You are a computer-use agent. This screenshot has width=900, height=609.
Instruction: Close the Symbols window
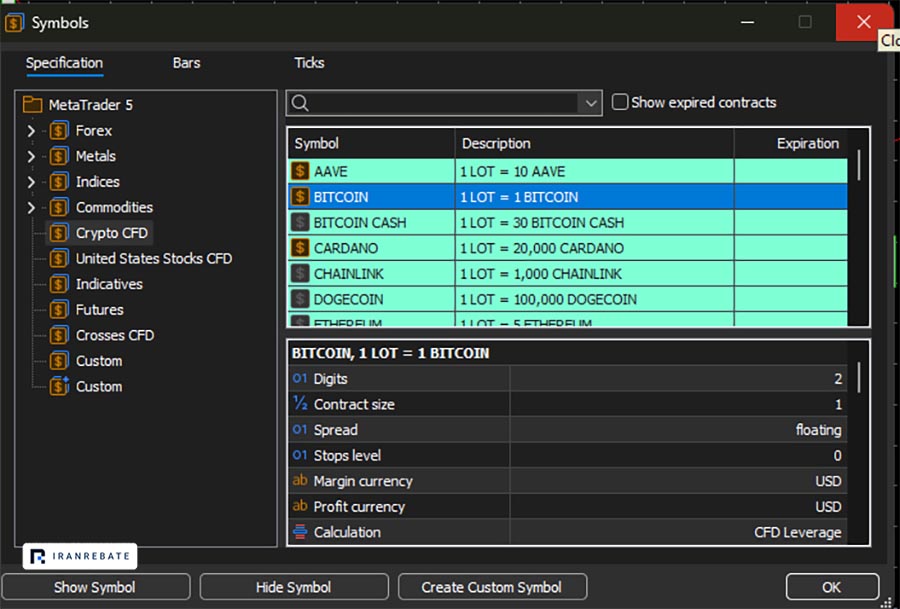[x=864, y=22]
